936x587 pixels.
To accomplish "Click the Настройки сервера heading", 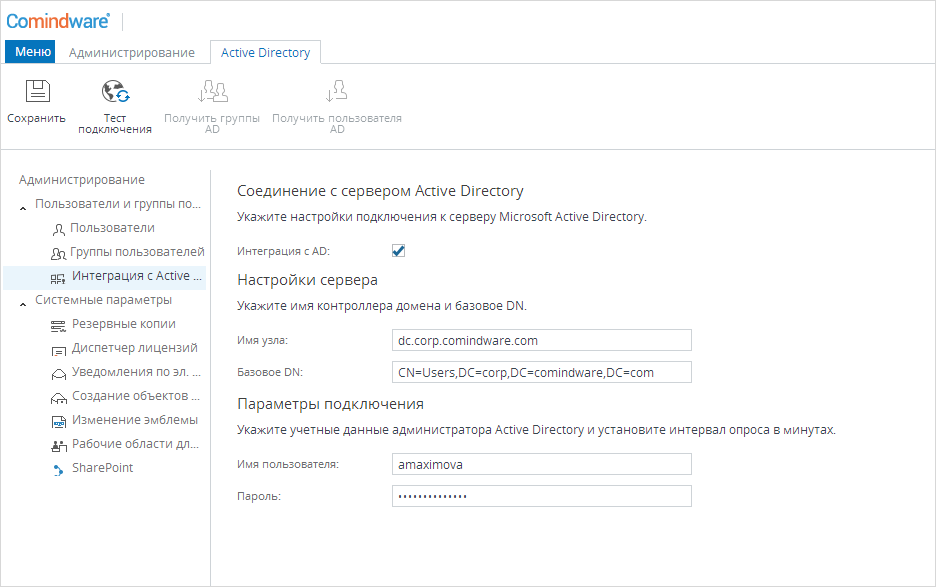I will 307,279.
